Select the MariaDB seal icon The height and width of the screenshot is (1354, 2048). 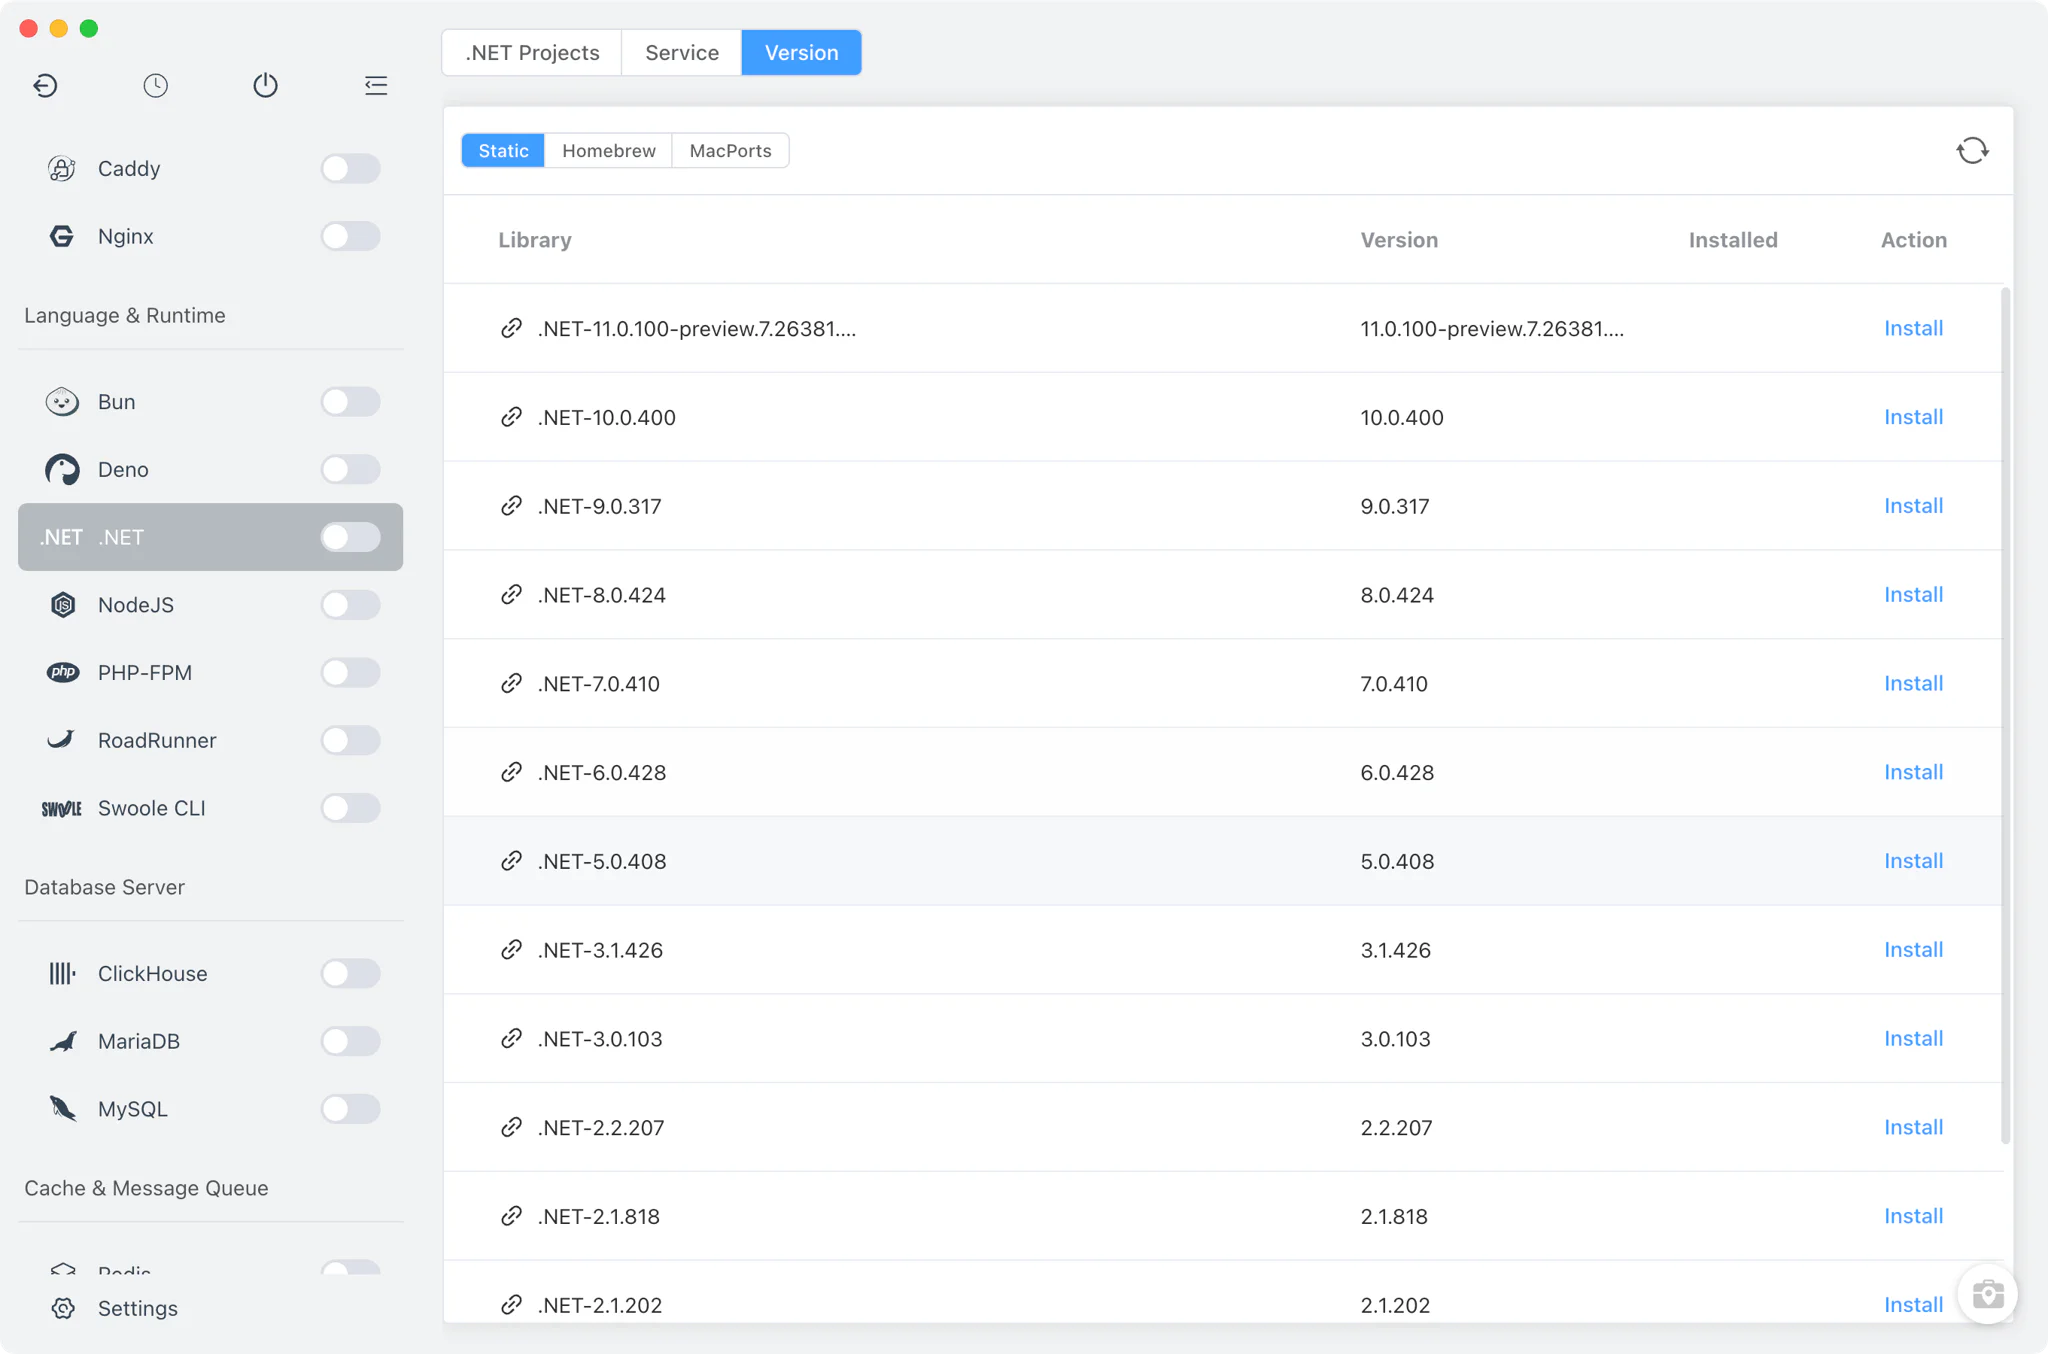click(x=62, y=1041)
